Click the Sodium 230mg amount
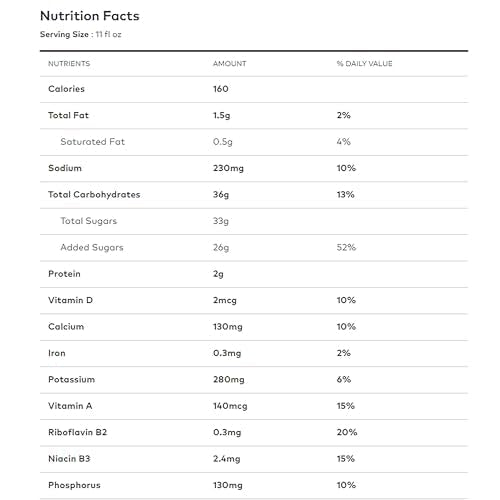The width and height of the screenshot is (500, 500). click(228, 168)
